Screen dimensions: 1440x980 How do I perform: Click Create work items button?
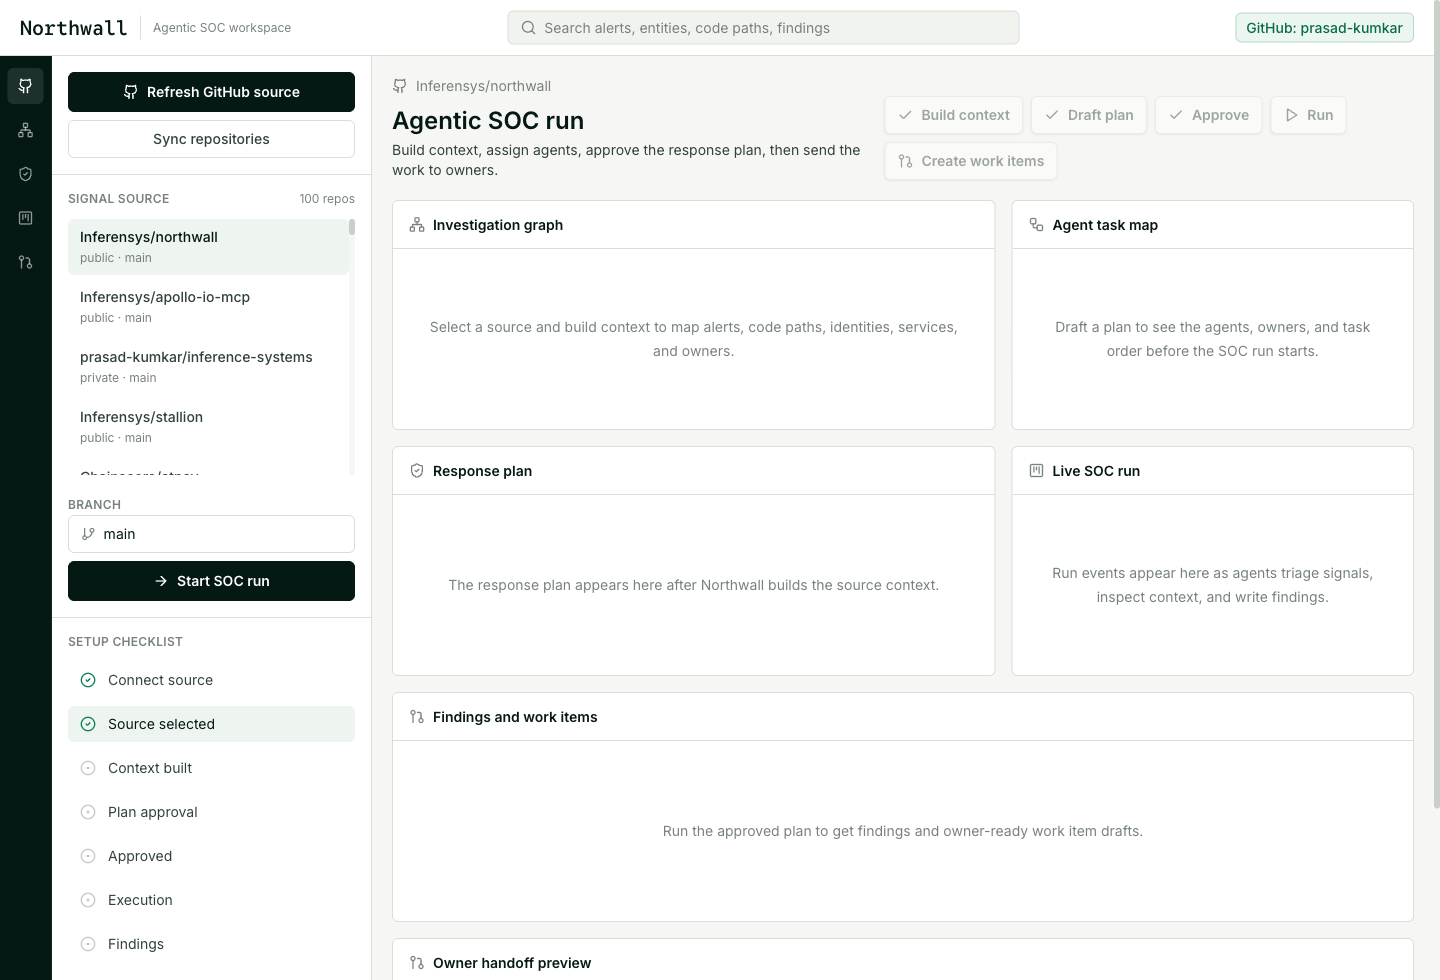tap(970, 161)
